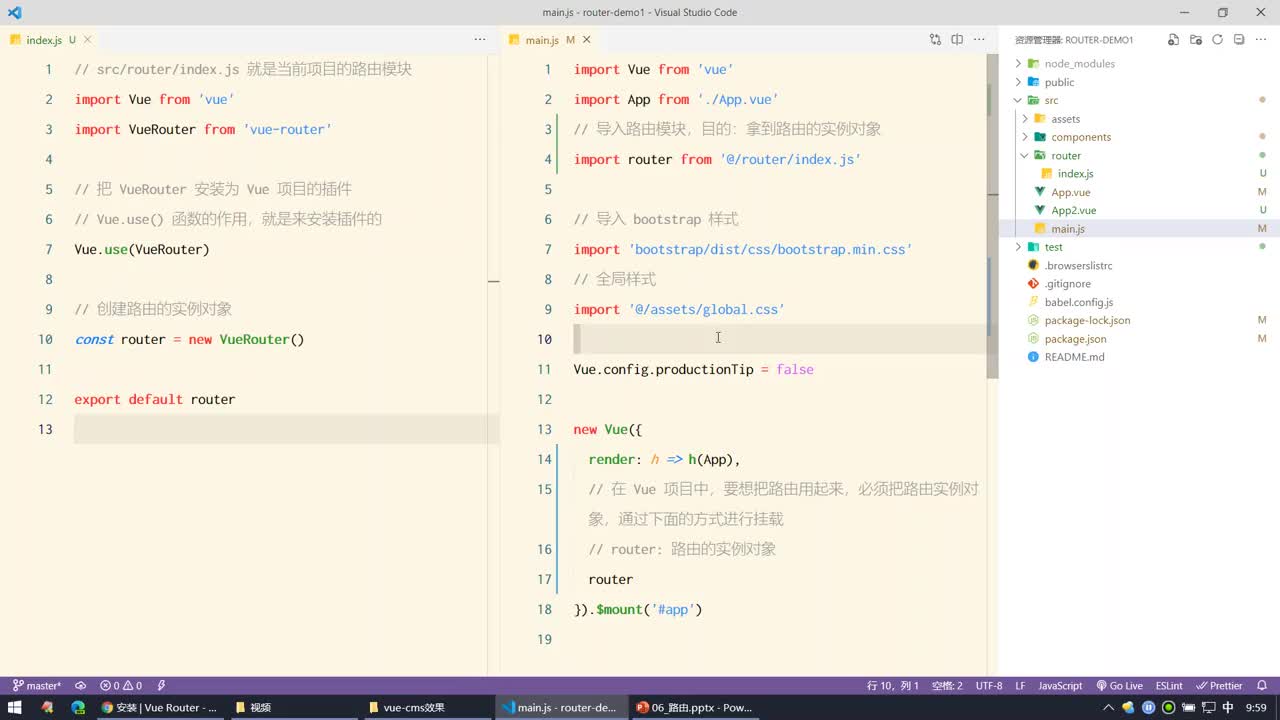This screenshot has width=1280, height=720.
Task: Open the notifications bell
Action: 1262,686
